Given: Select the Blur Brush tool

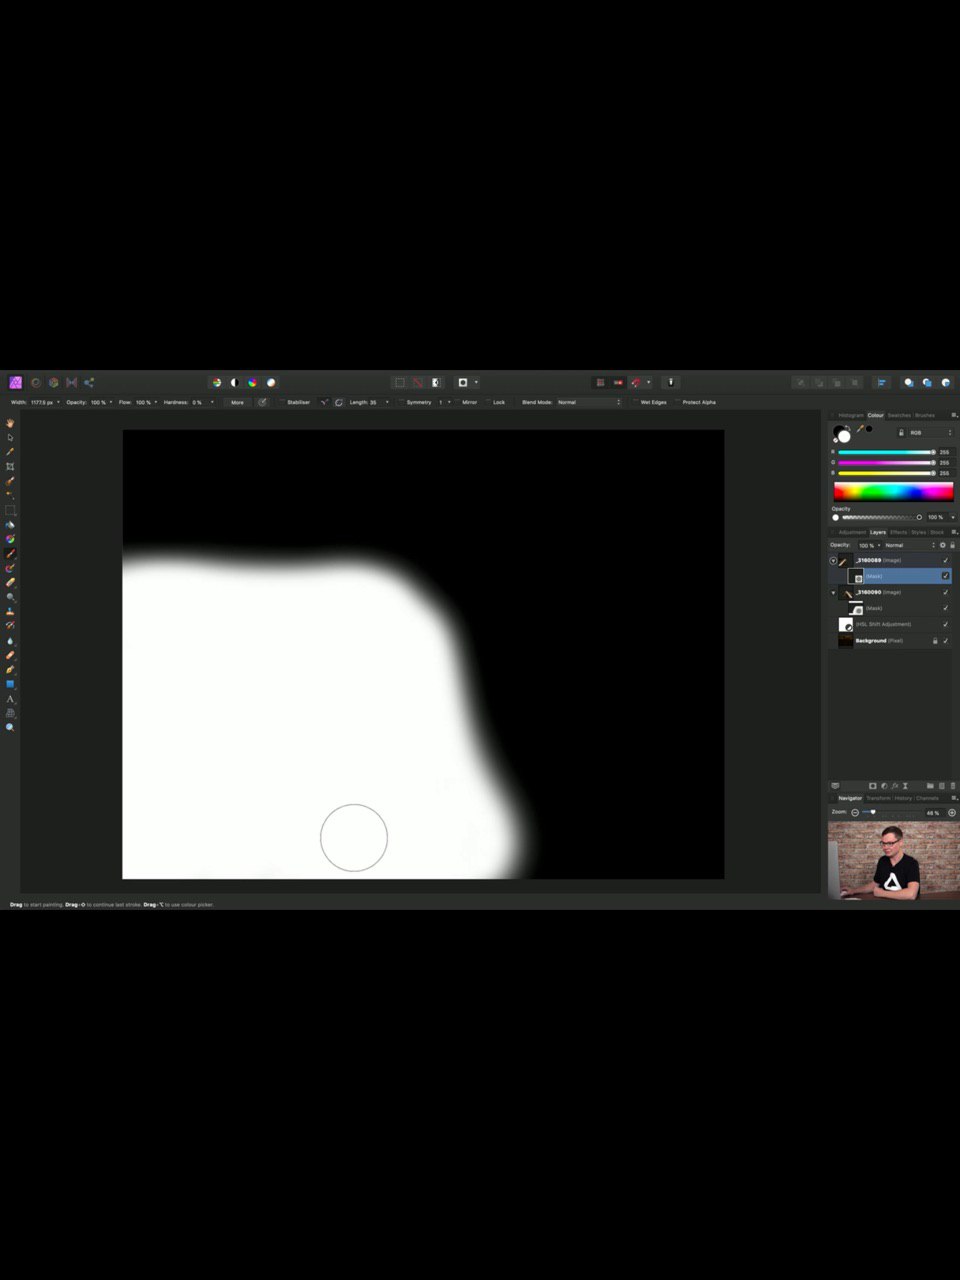Looking at the screenshot, I should (10, 640).
